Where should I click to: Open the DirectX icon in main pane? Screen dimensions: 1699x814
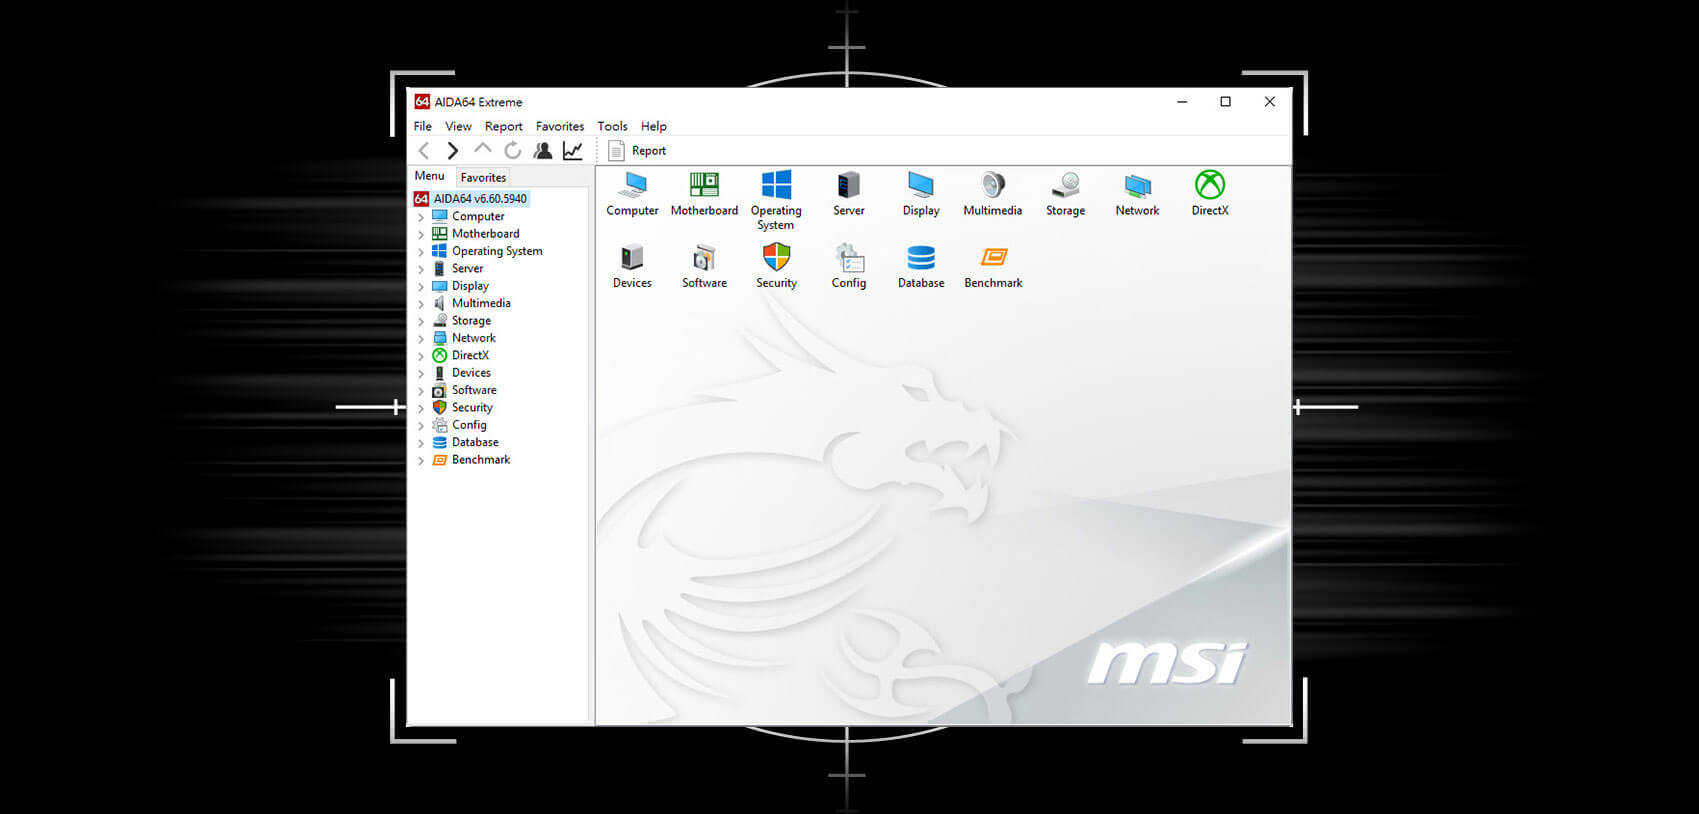[x=1210, y=185]
